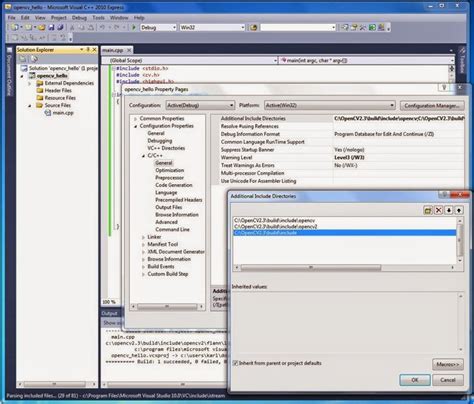Click the Show All Files icon in Solution Explorer
Image resolution: width=474 pixels, height=404 pixels.
point(34,59)
